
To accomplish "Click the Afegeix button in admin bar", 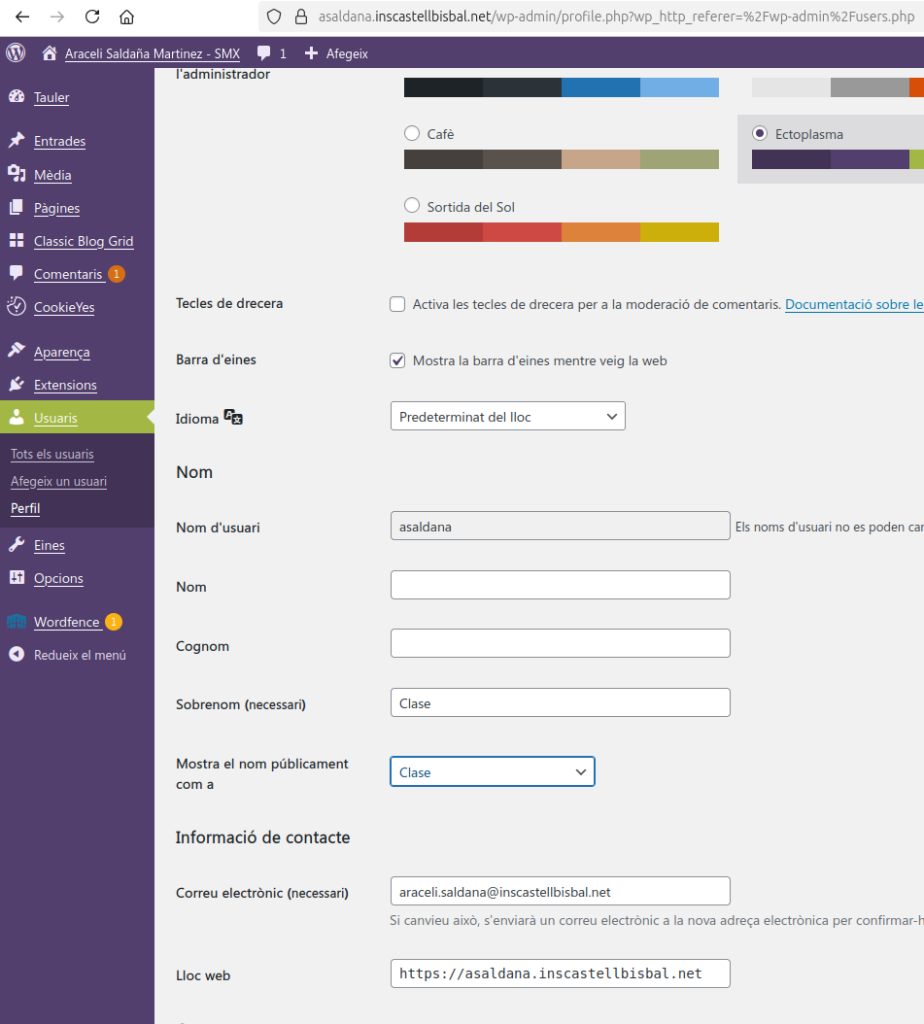I will [x=337, y=53].
